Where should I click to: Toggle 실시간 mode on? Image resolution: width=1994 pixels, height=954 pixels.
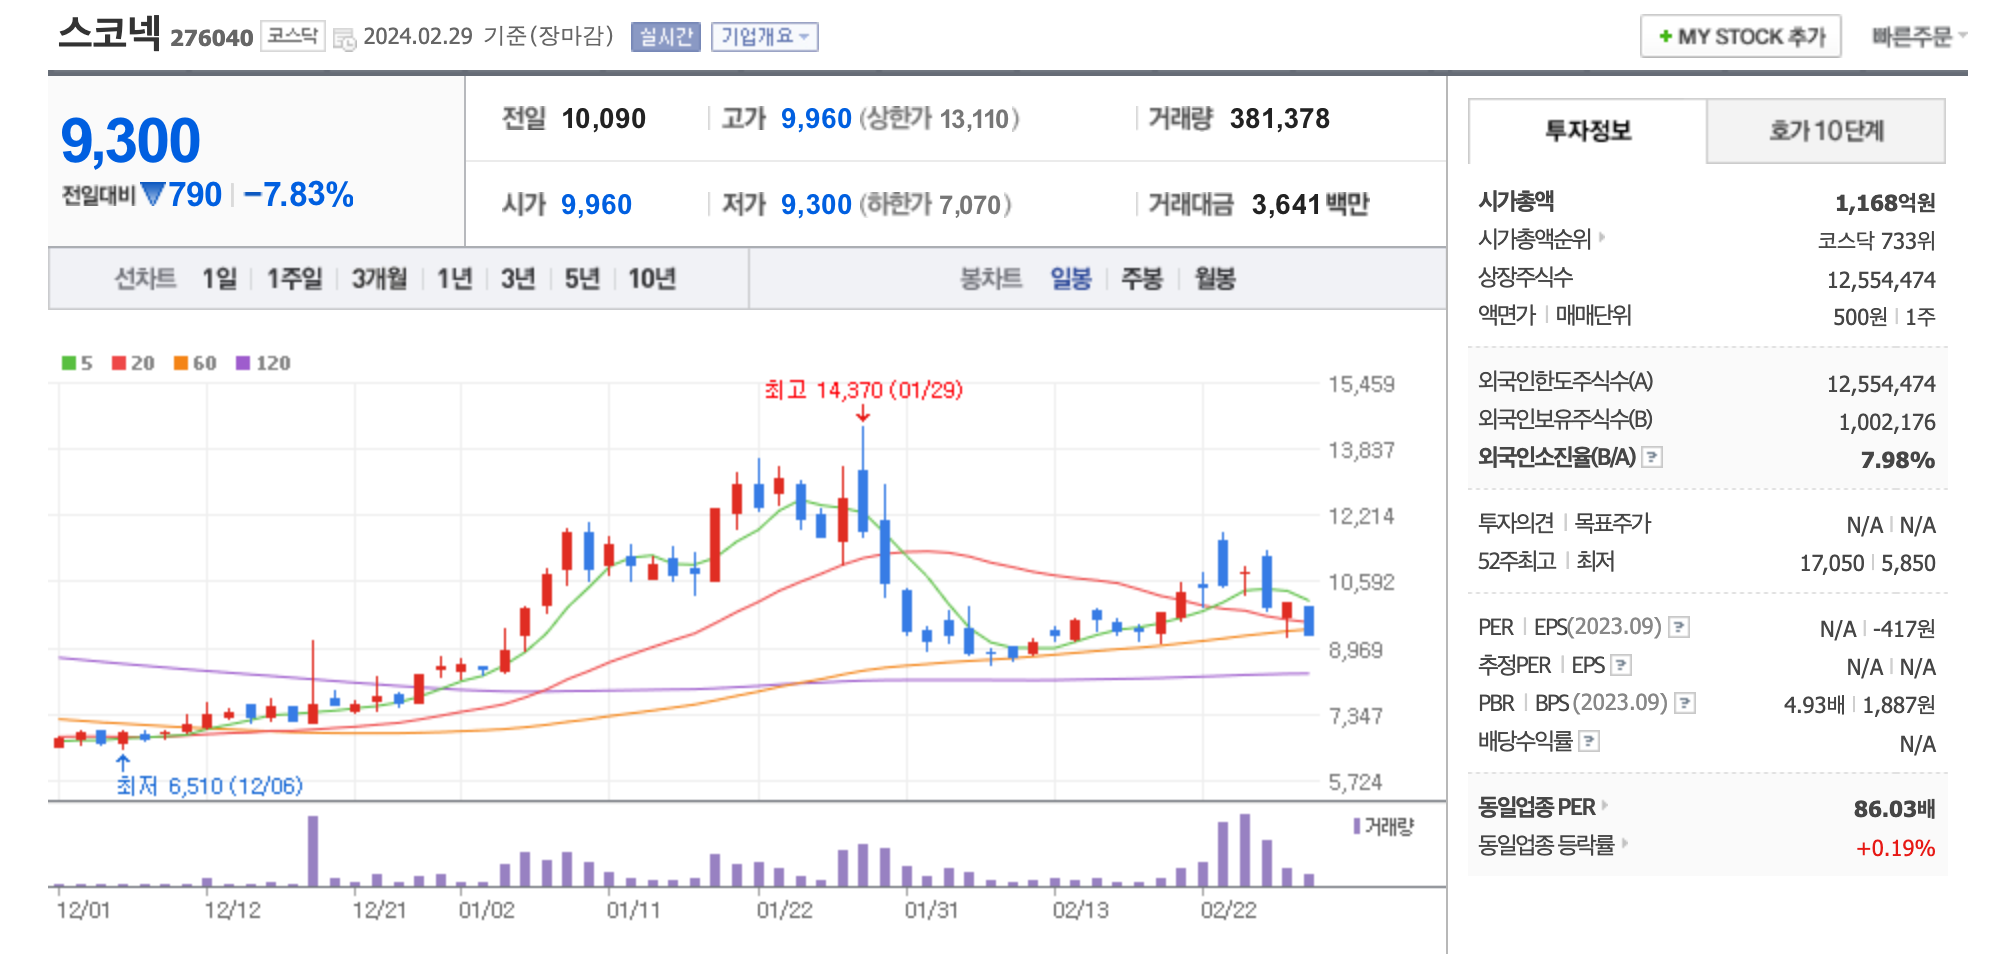coord(666,37)
